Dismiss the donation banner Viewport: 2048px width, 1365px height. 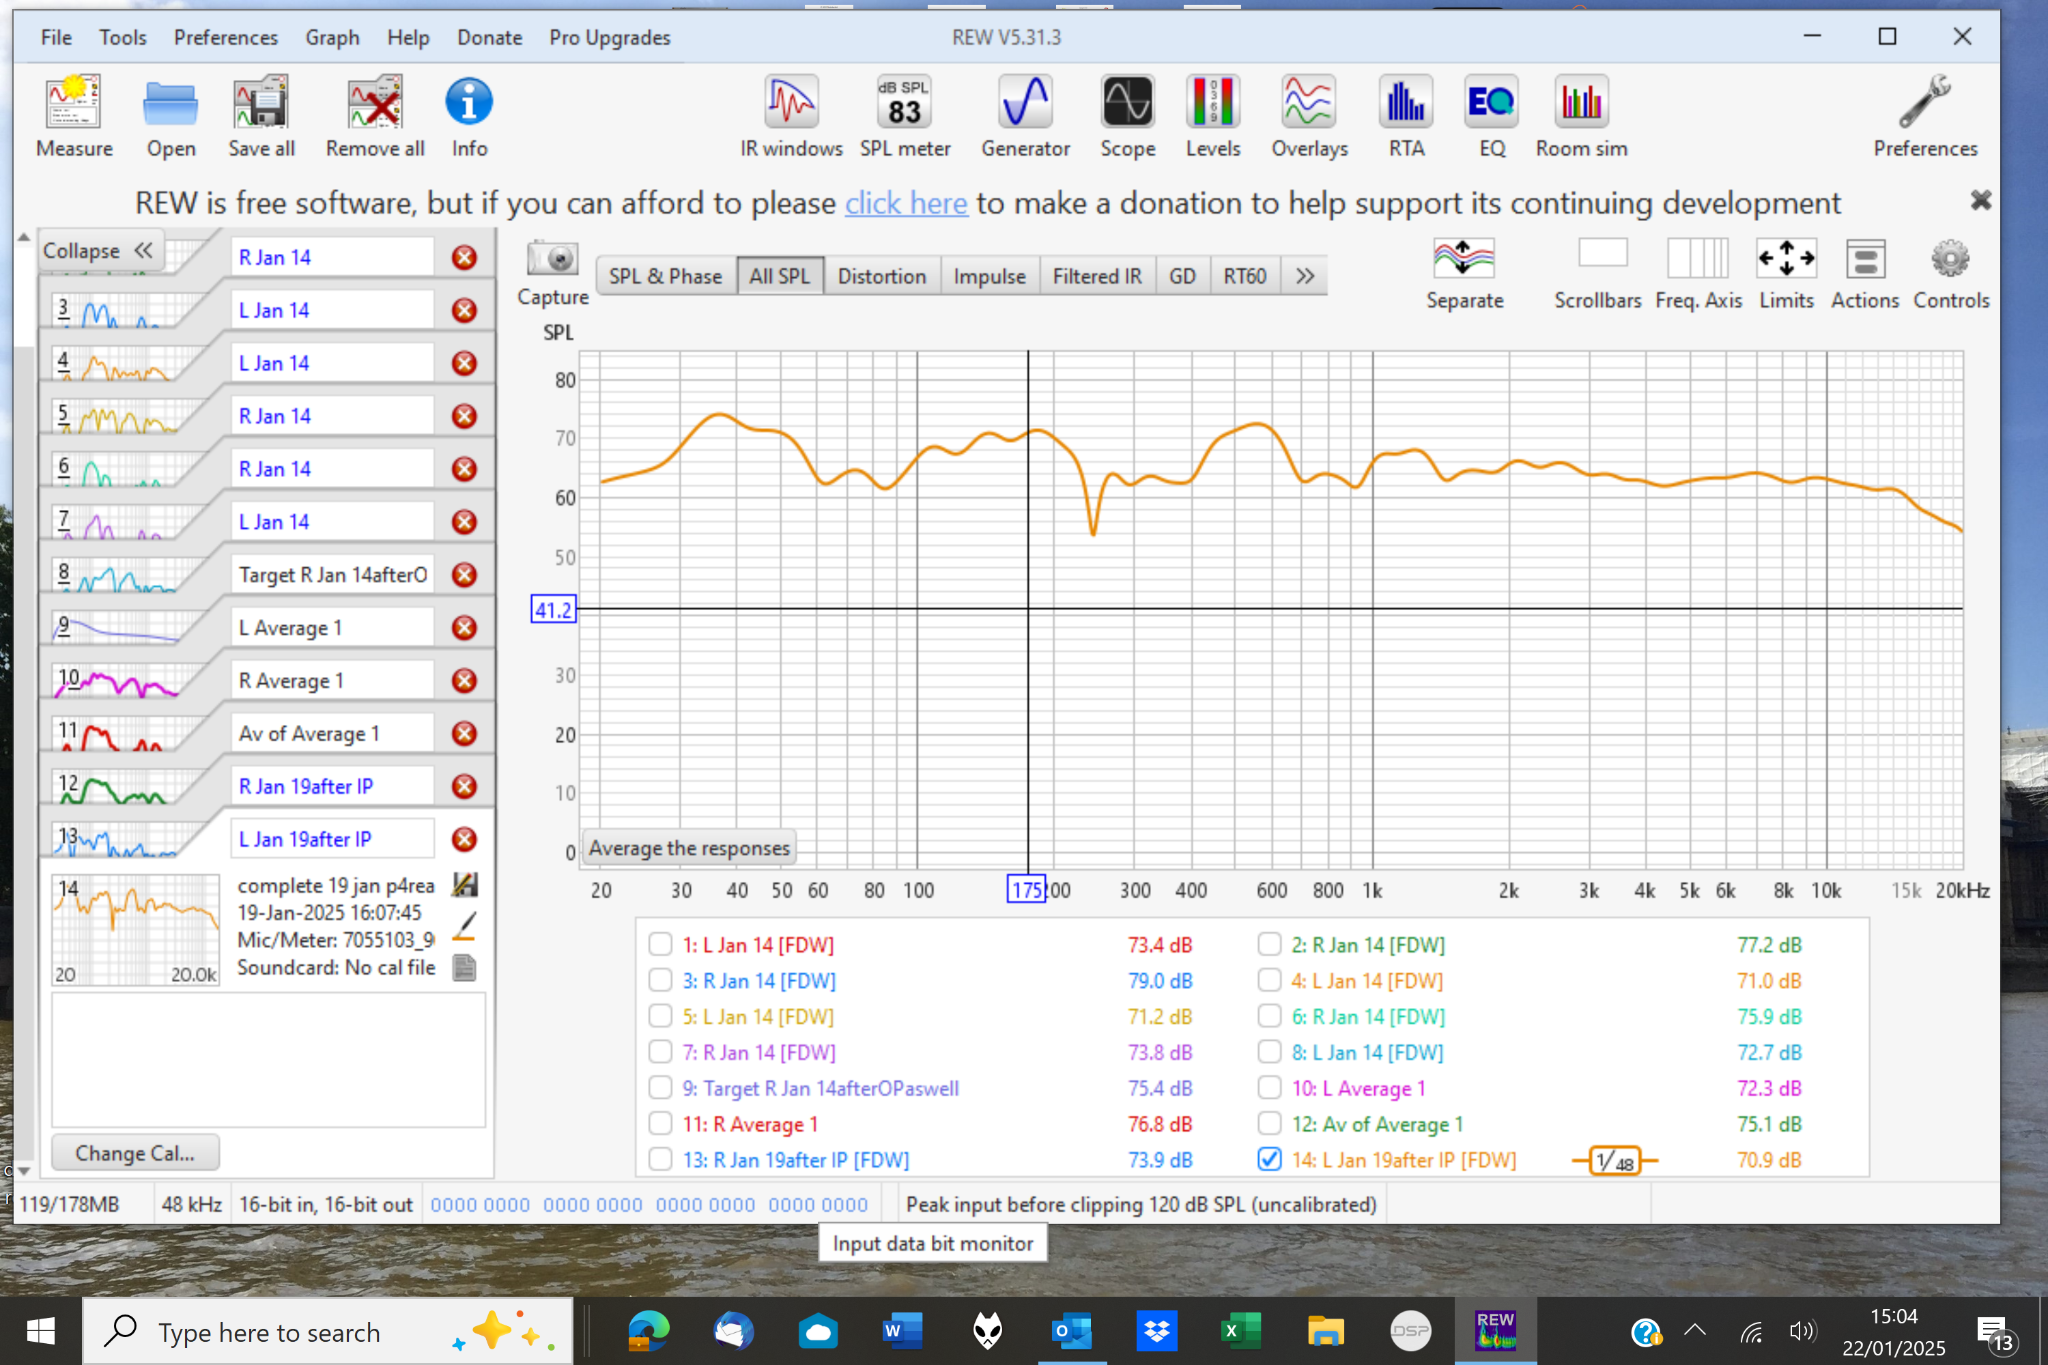1980,200
